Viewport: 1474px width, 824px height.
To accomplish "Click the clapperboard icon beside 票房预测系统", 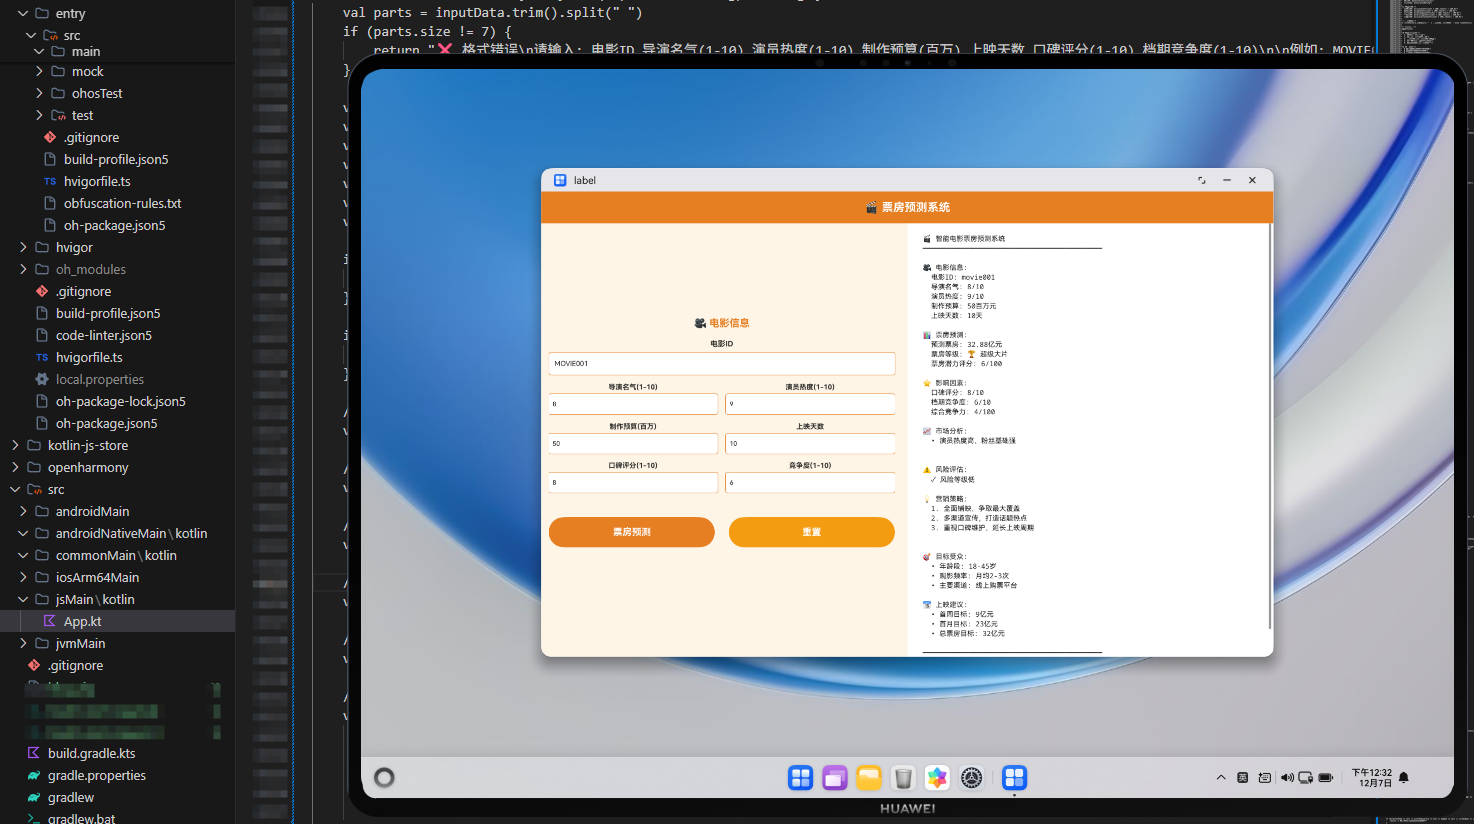I will coord(871,207).
